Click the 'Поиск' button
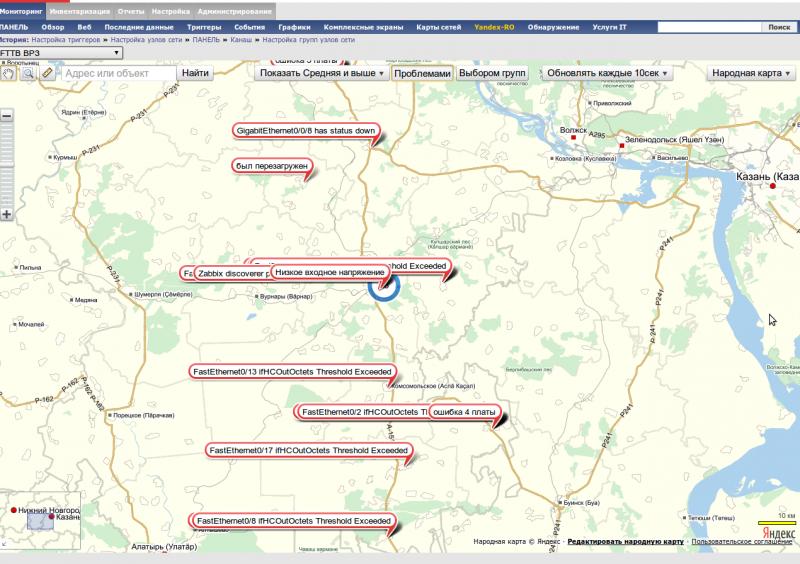The width and height of the screenshot is (800, 564). click(x=779, y=27)
